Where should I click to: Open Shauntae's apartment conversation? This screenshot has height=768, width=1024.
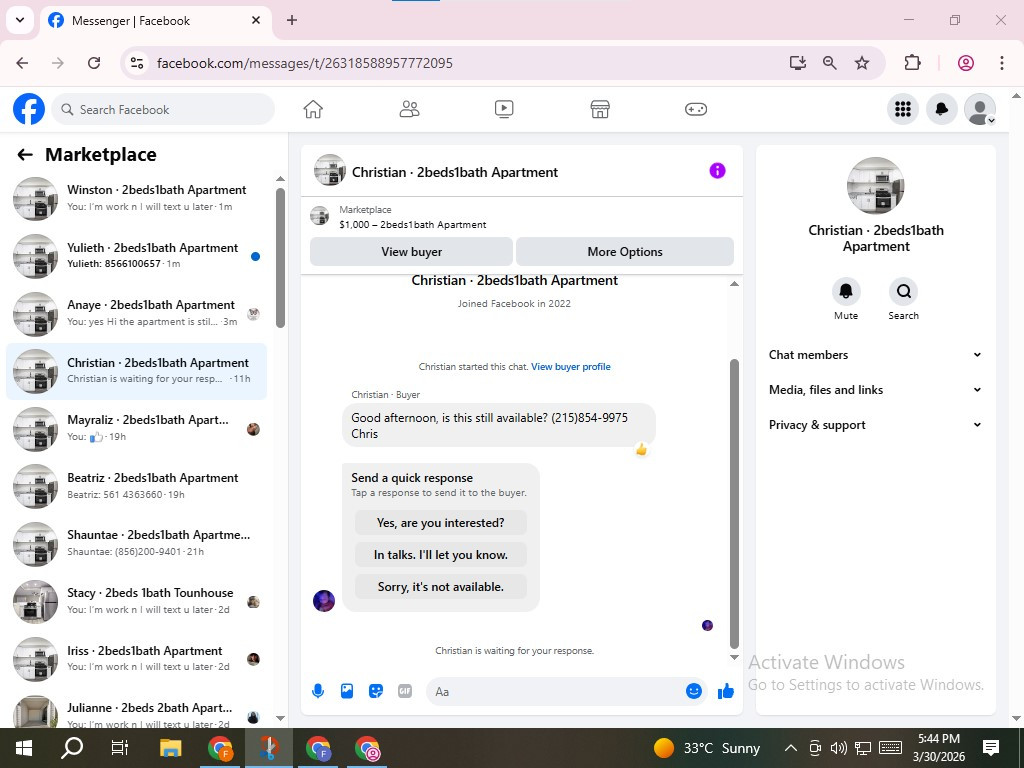pyautogui.click(x=136, y=543)
